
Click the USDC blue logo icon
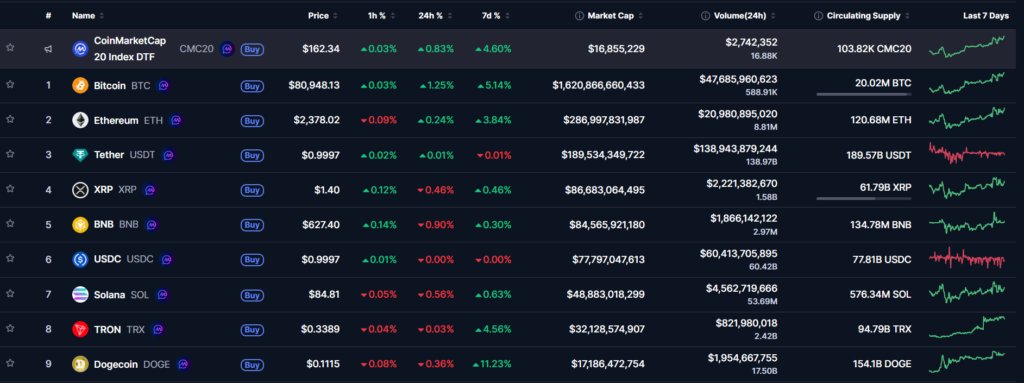point(80,259)
